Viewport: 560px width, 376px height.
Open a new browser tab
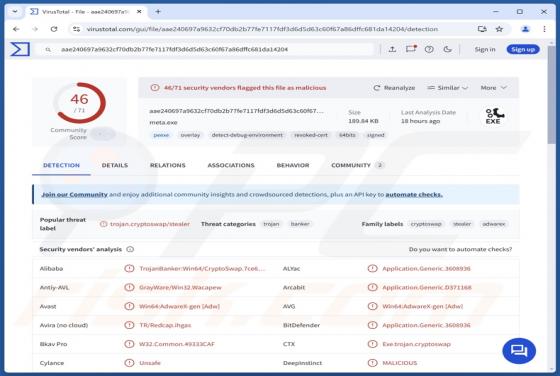coord(158,12)
